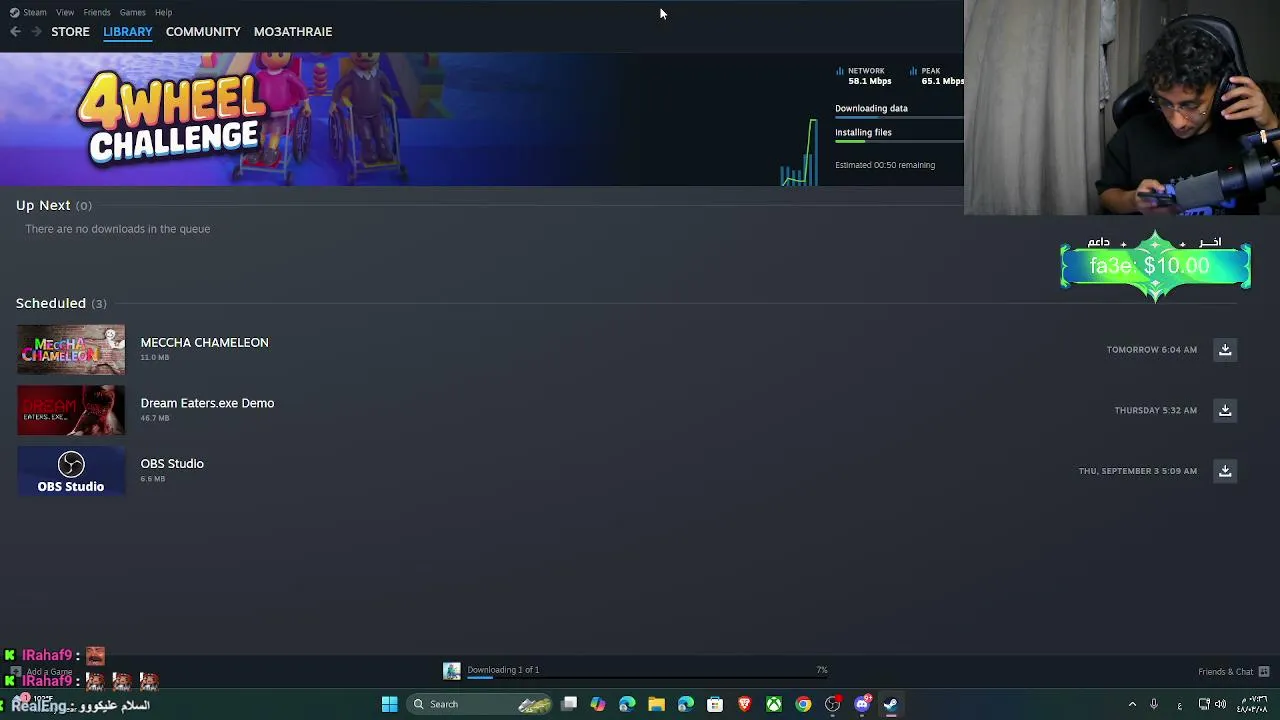Click the OBS Studio title
Screen dimensions: 1280x720
(172, 464)
